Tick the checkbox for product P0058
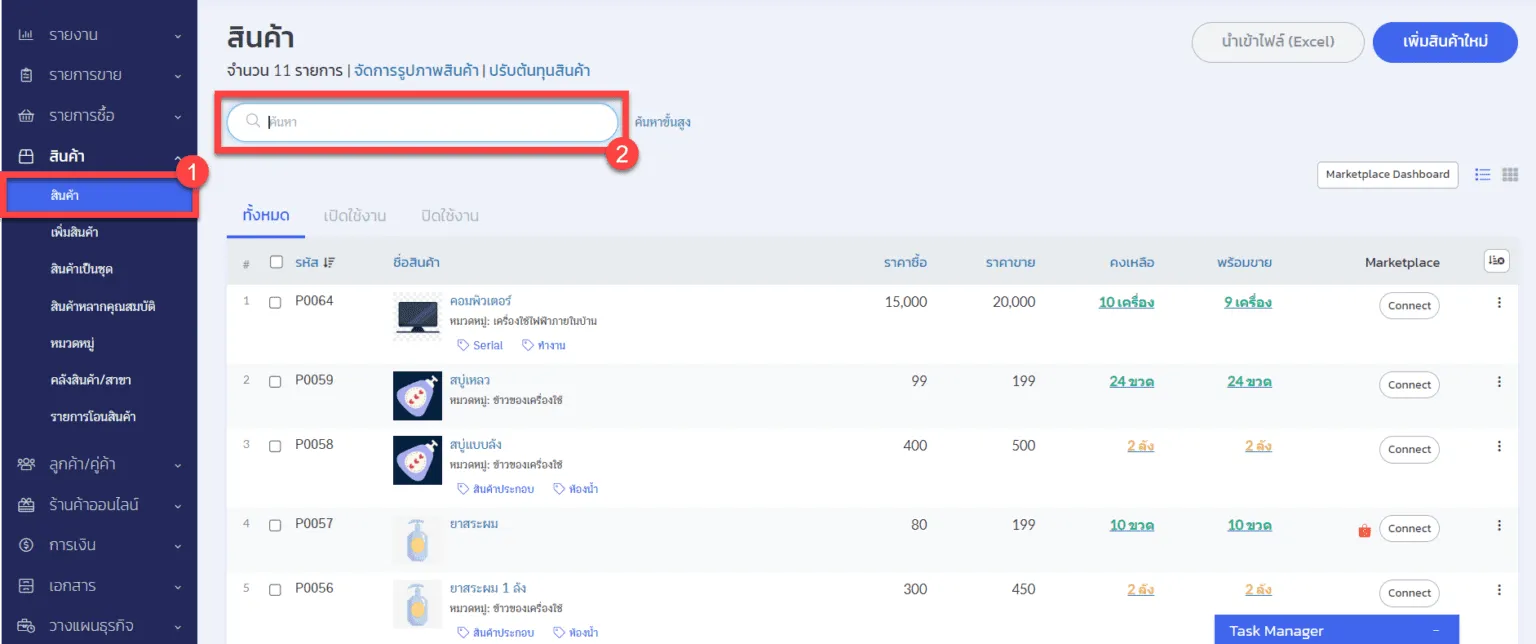Screen dimensions: 1536x644 275,446
